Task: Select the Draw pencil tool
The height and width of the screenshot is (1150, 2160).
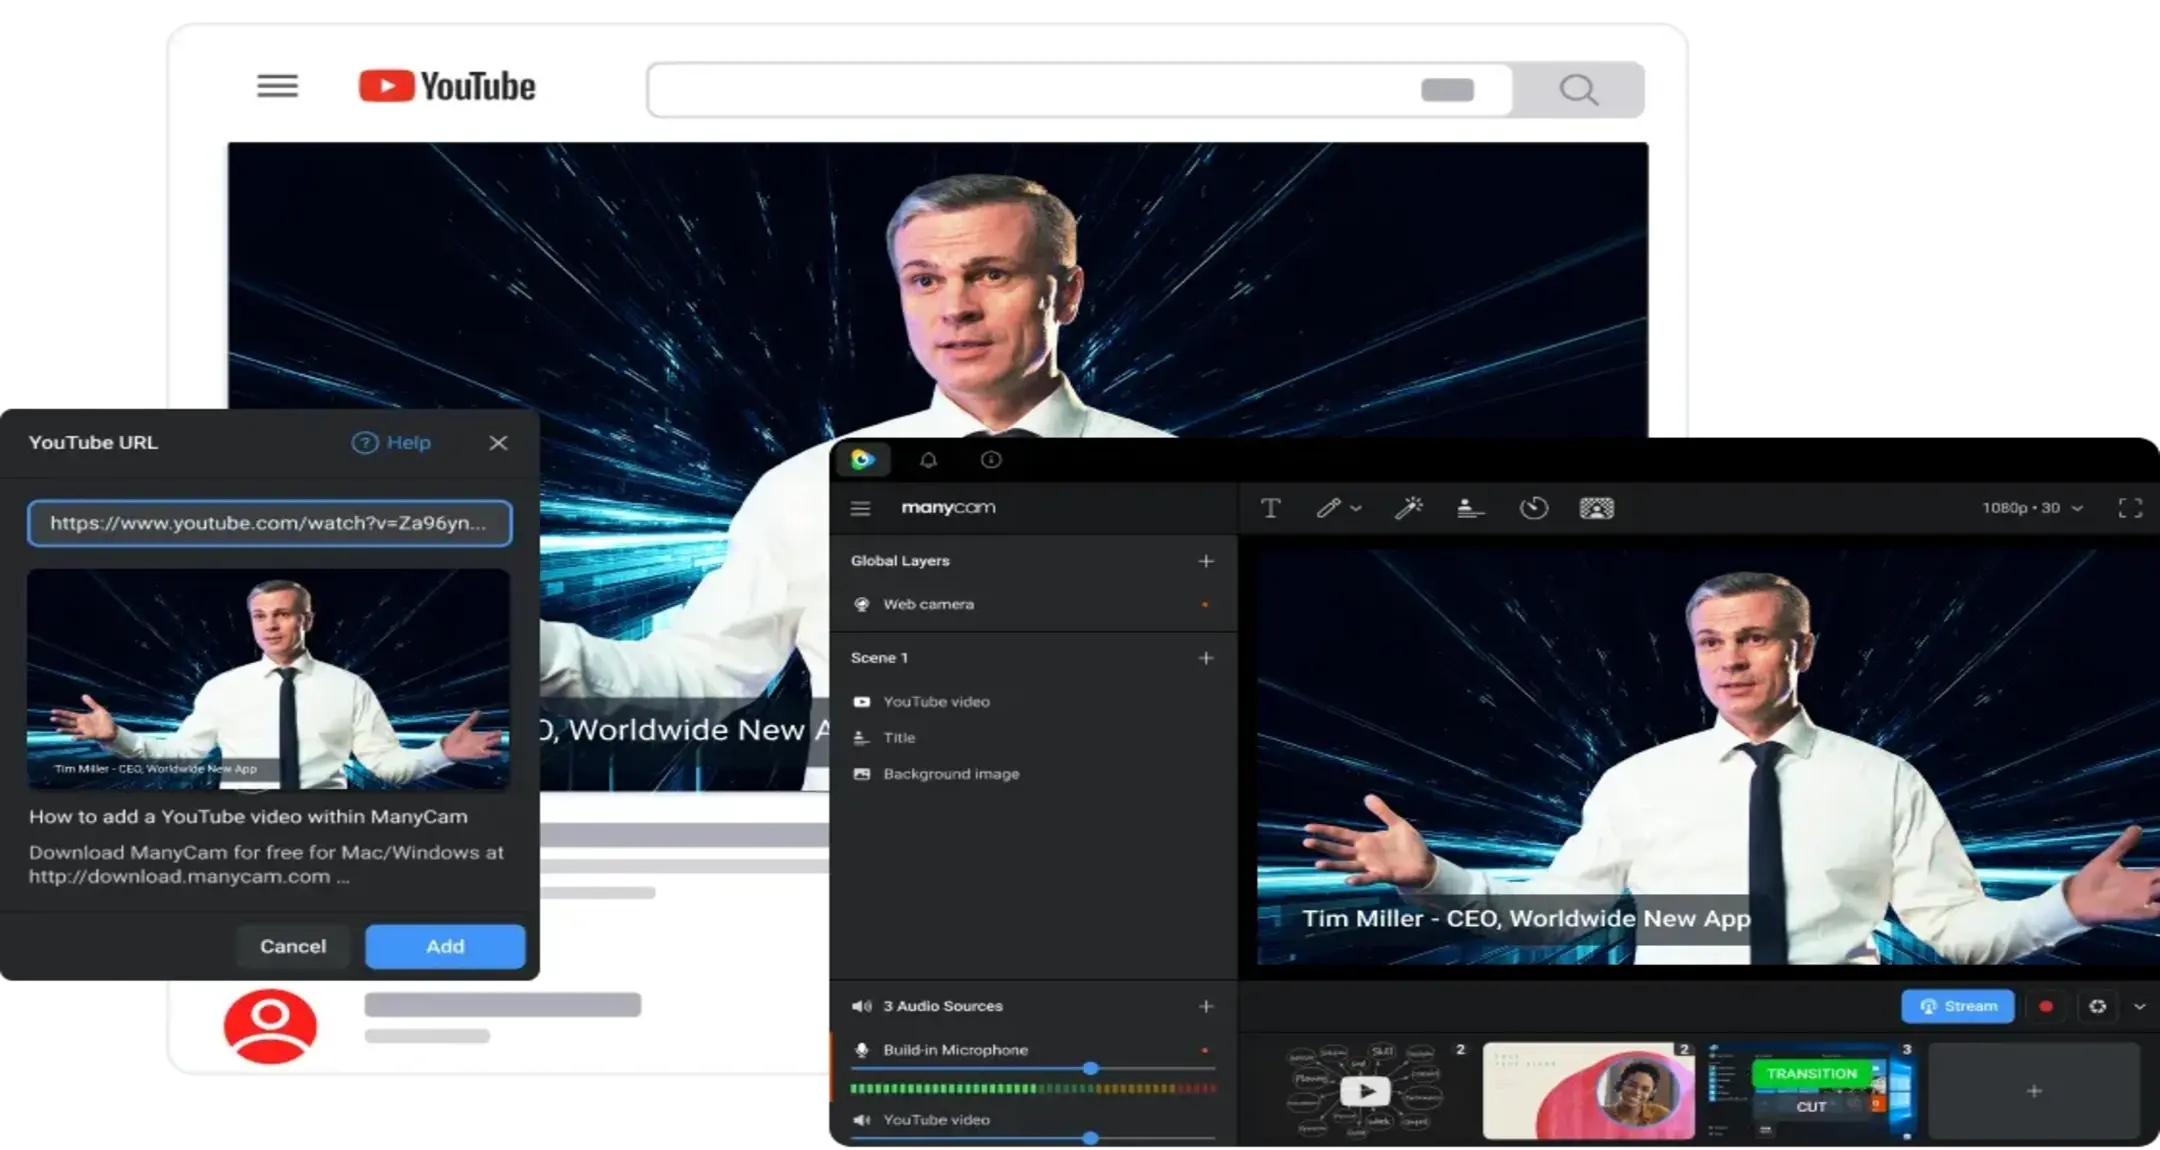Action: coord(1328,508)
